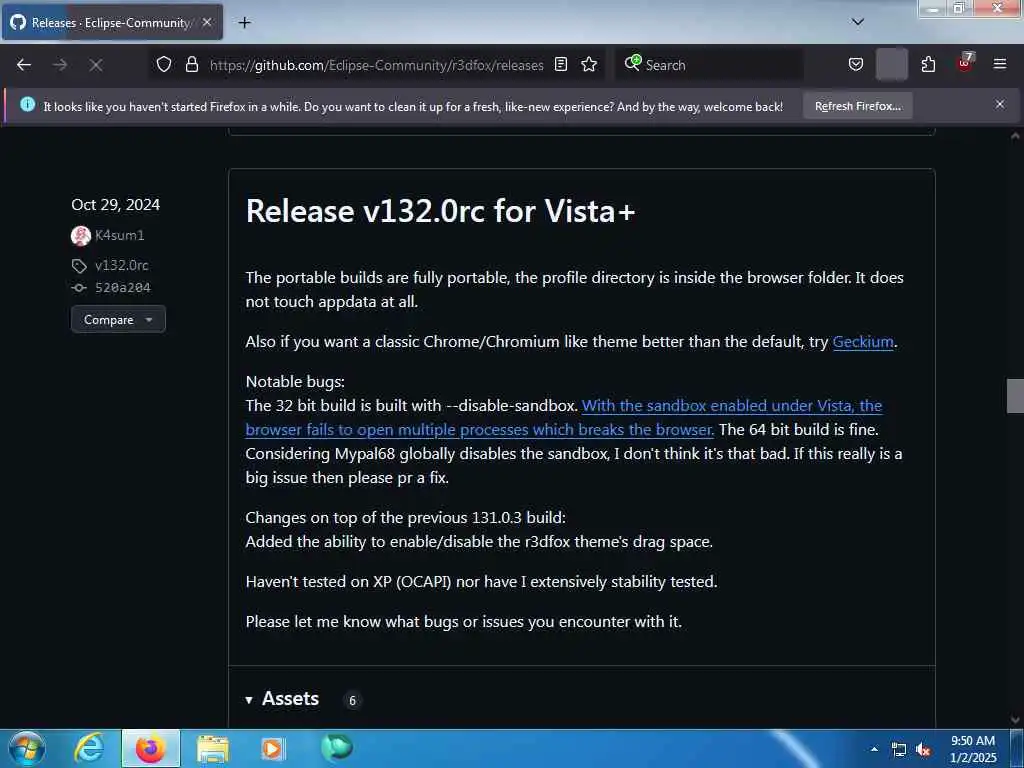Click the scrollbar down arrow
The height and width of the screenshot is (768, 1024).
pyautogui.click(x=1015, y=720)
